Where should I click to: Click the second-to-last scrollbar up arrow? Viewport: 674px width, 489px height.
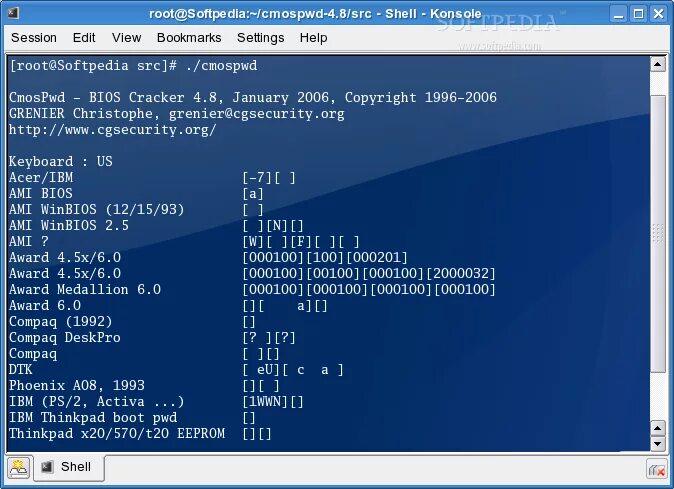tap(658, 428)
